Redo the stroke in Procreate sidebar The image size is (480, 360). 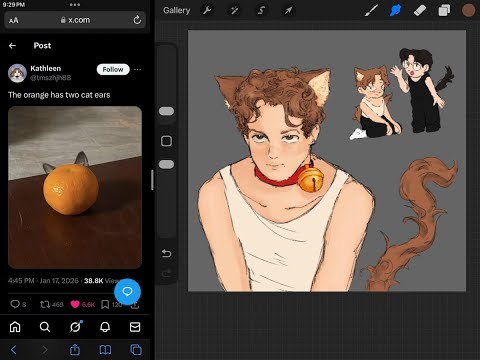[x=166, y=274]
